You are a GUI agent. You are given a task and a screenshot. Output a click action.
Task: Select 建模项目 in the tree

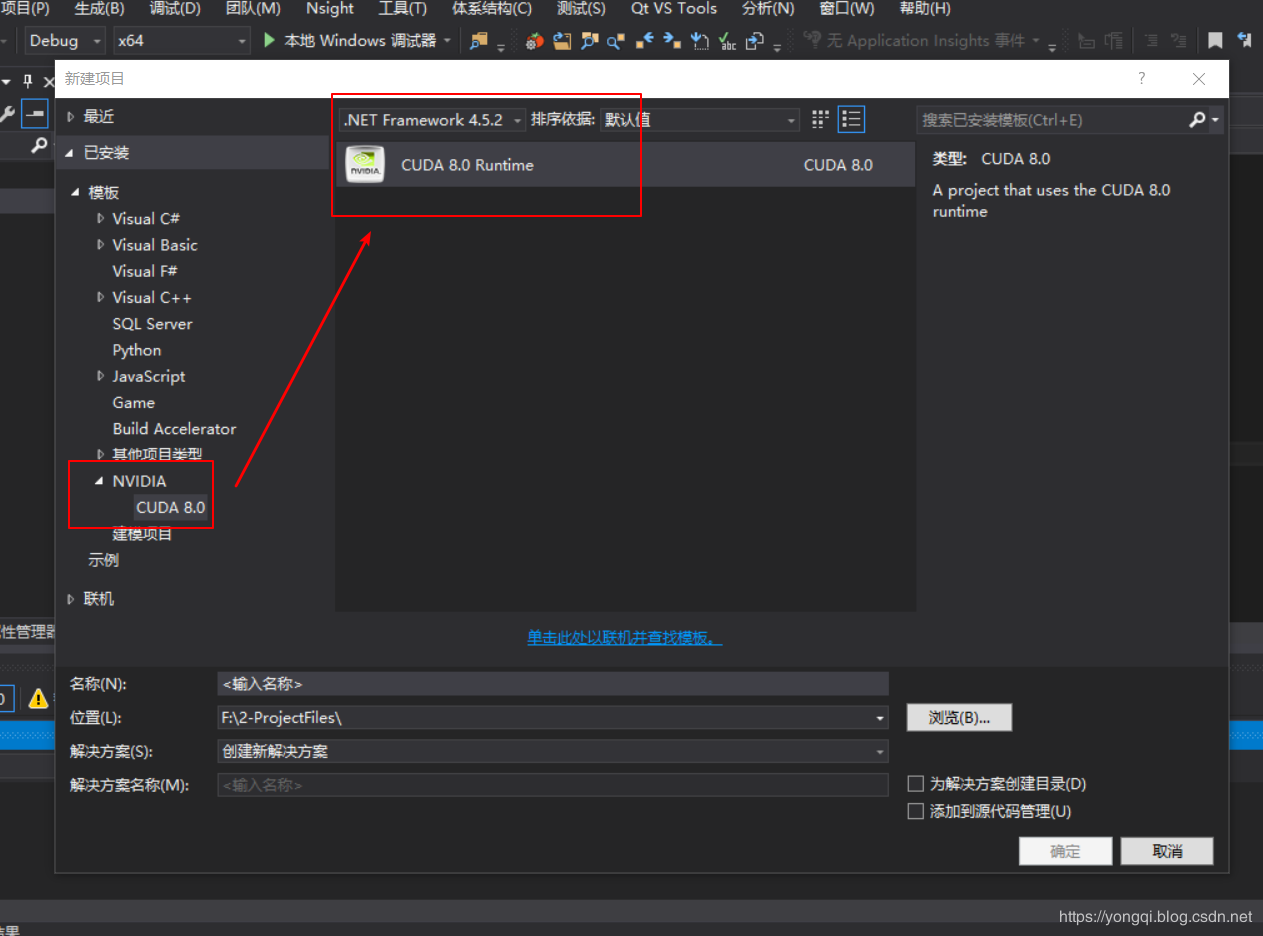tap(142, 534)
